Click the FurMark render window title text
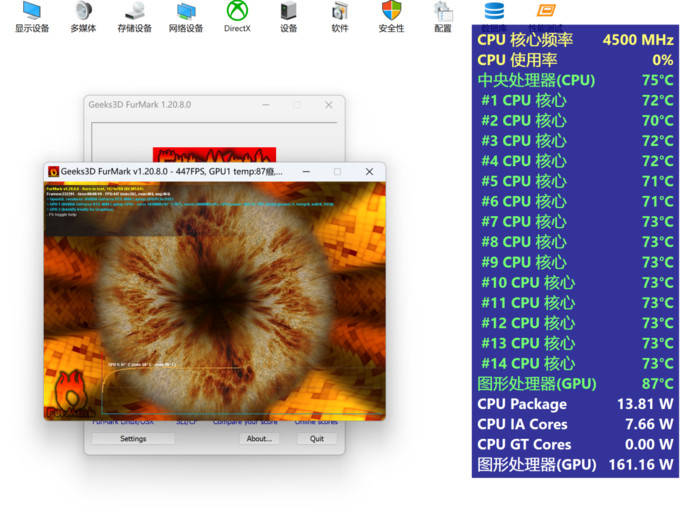 coord(171,171)
